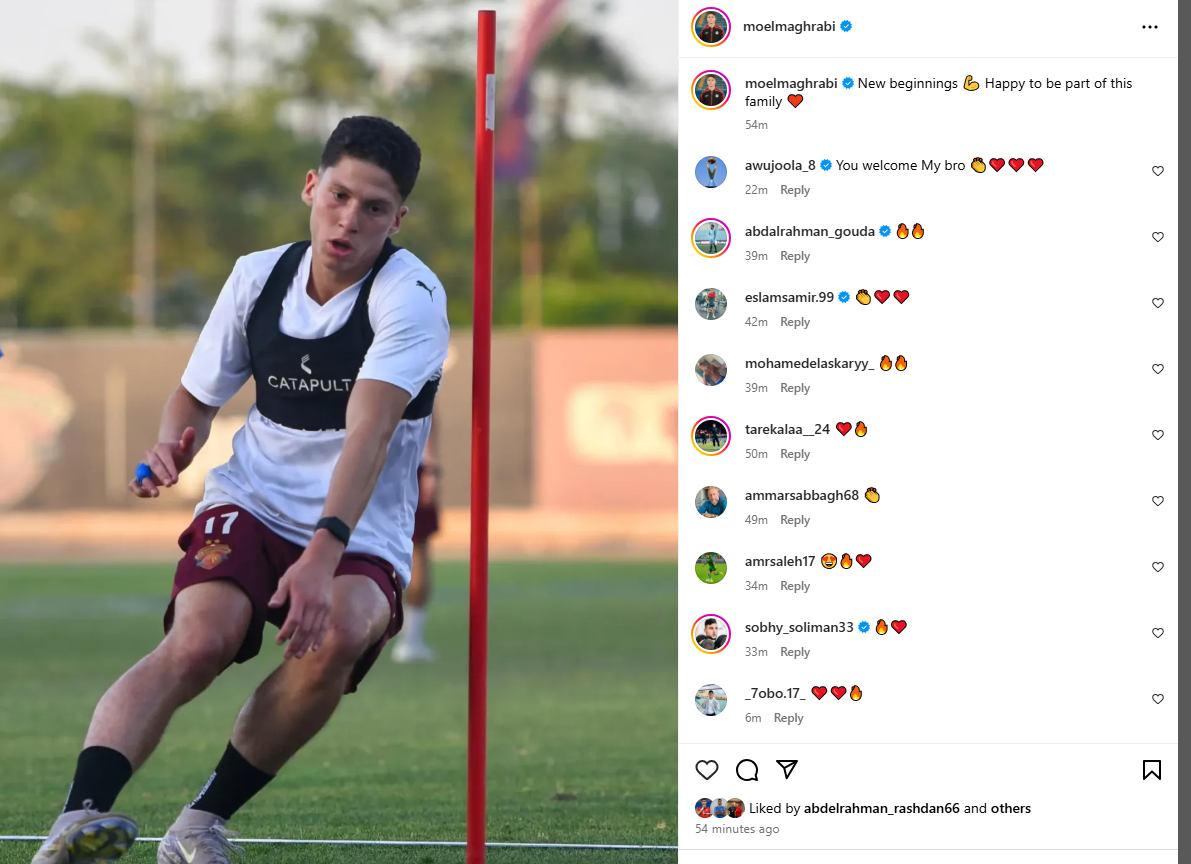Open amrsaleh17's profile picture
Screen dimensions: 1191x864
(x=710, y=568)
